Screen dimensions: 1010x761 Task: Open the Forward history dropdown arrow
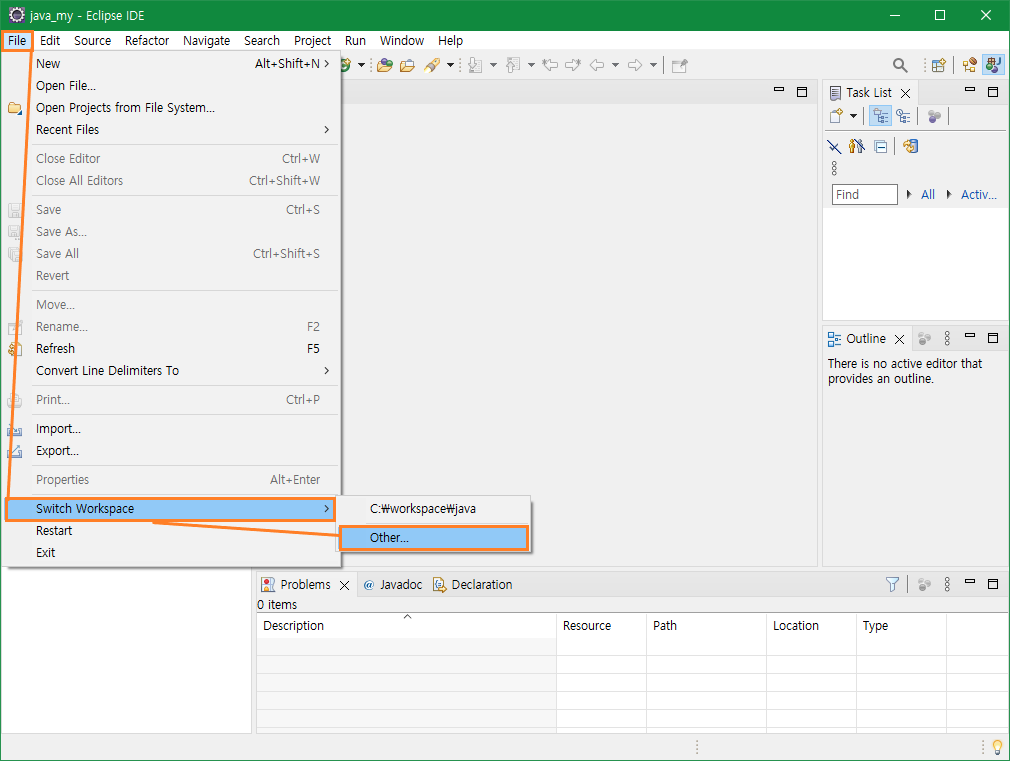(x=653, y=65)
